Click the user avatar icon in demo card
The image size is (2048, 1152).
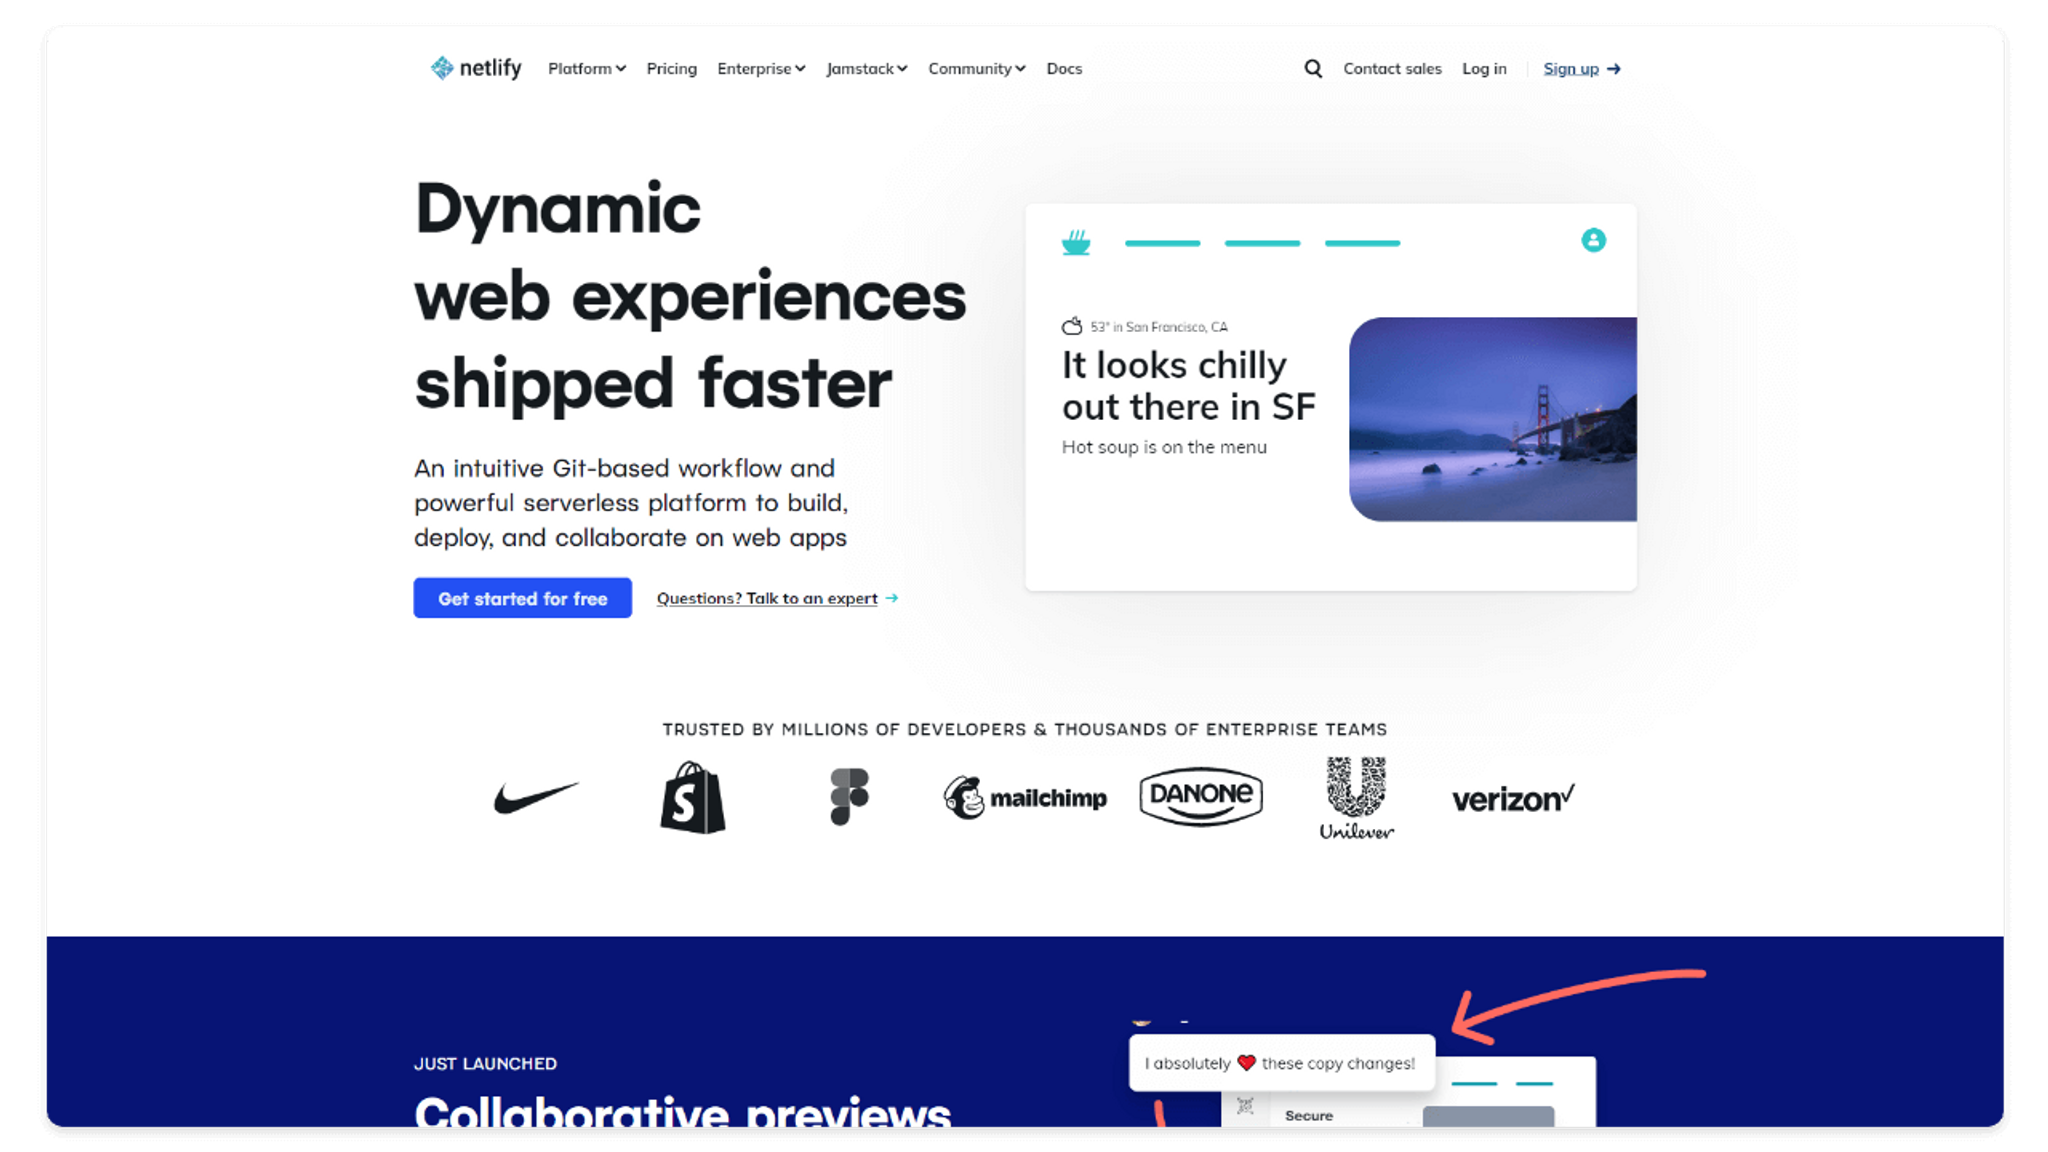(1593, 240)
